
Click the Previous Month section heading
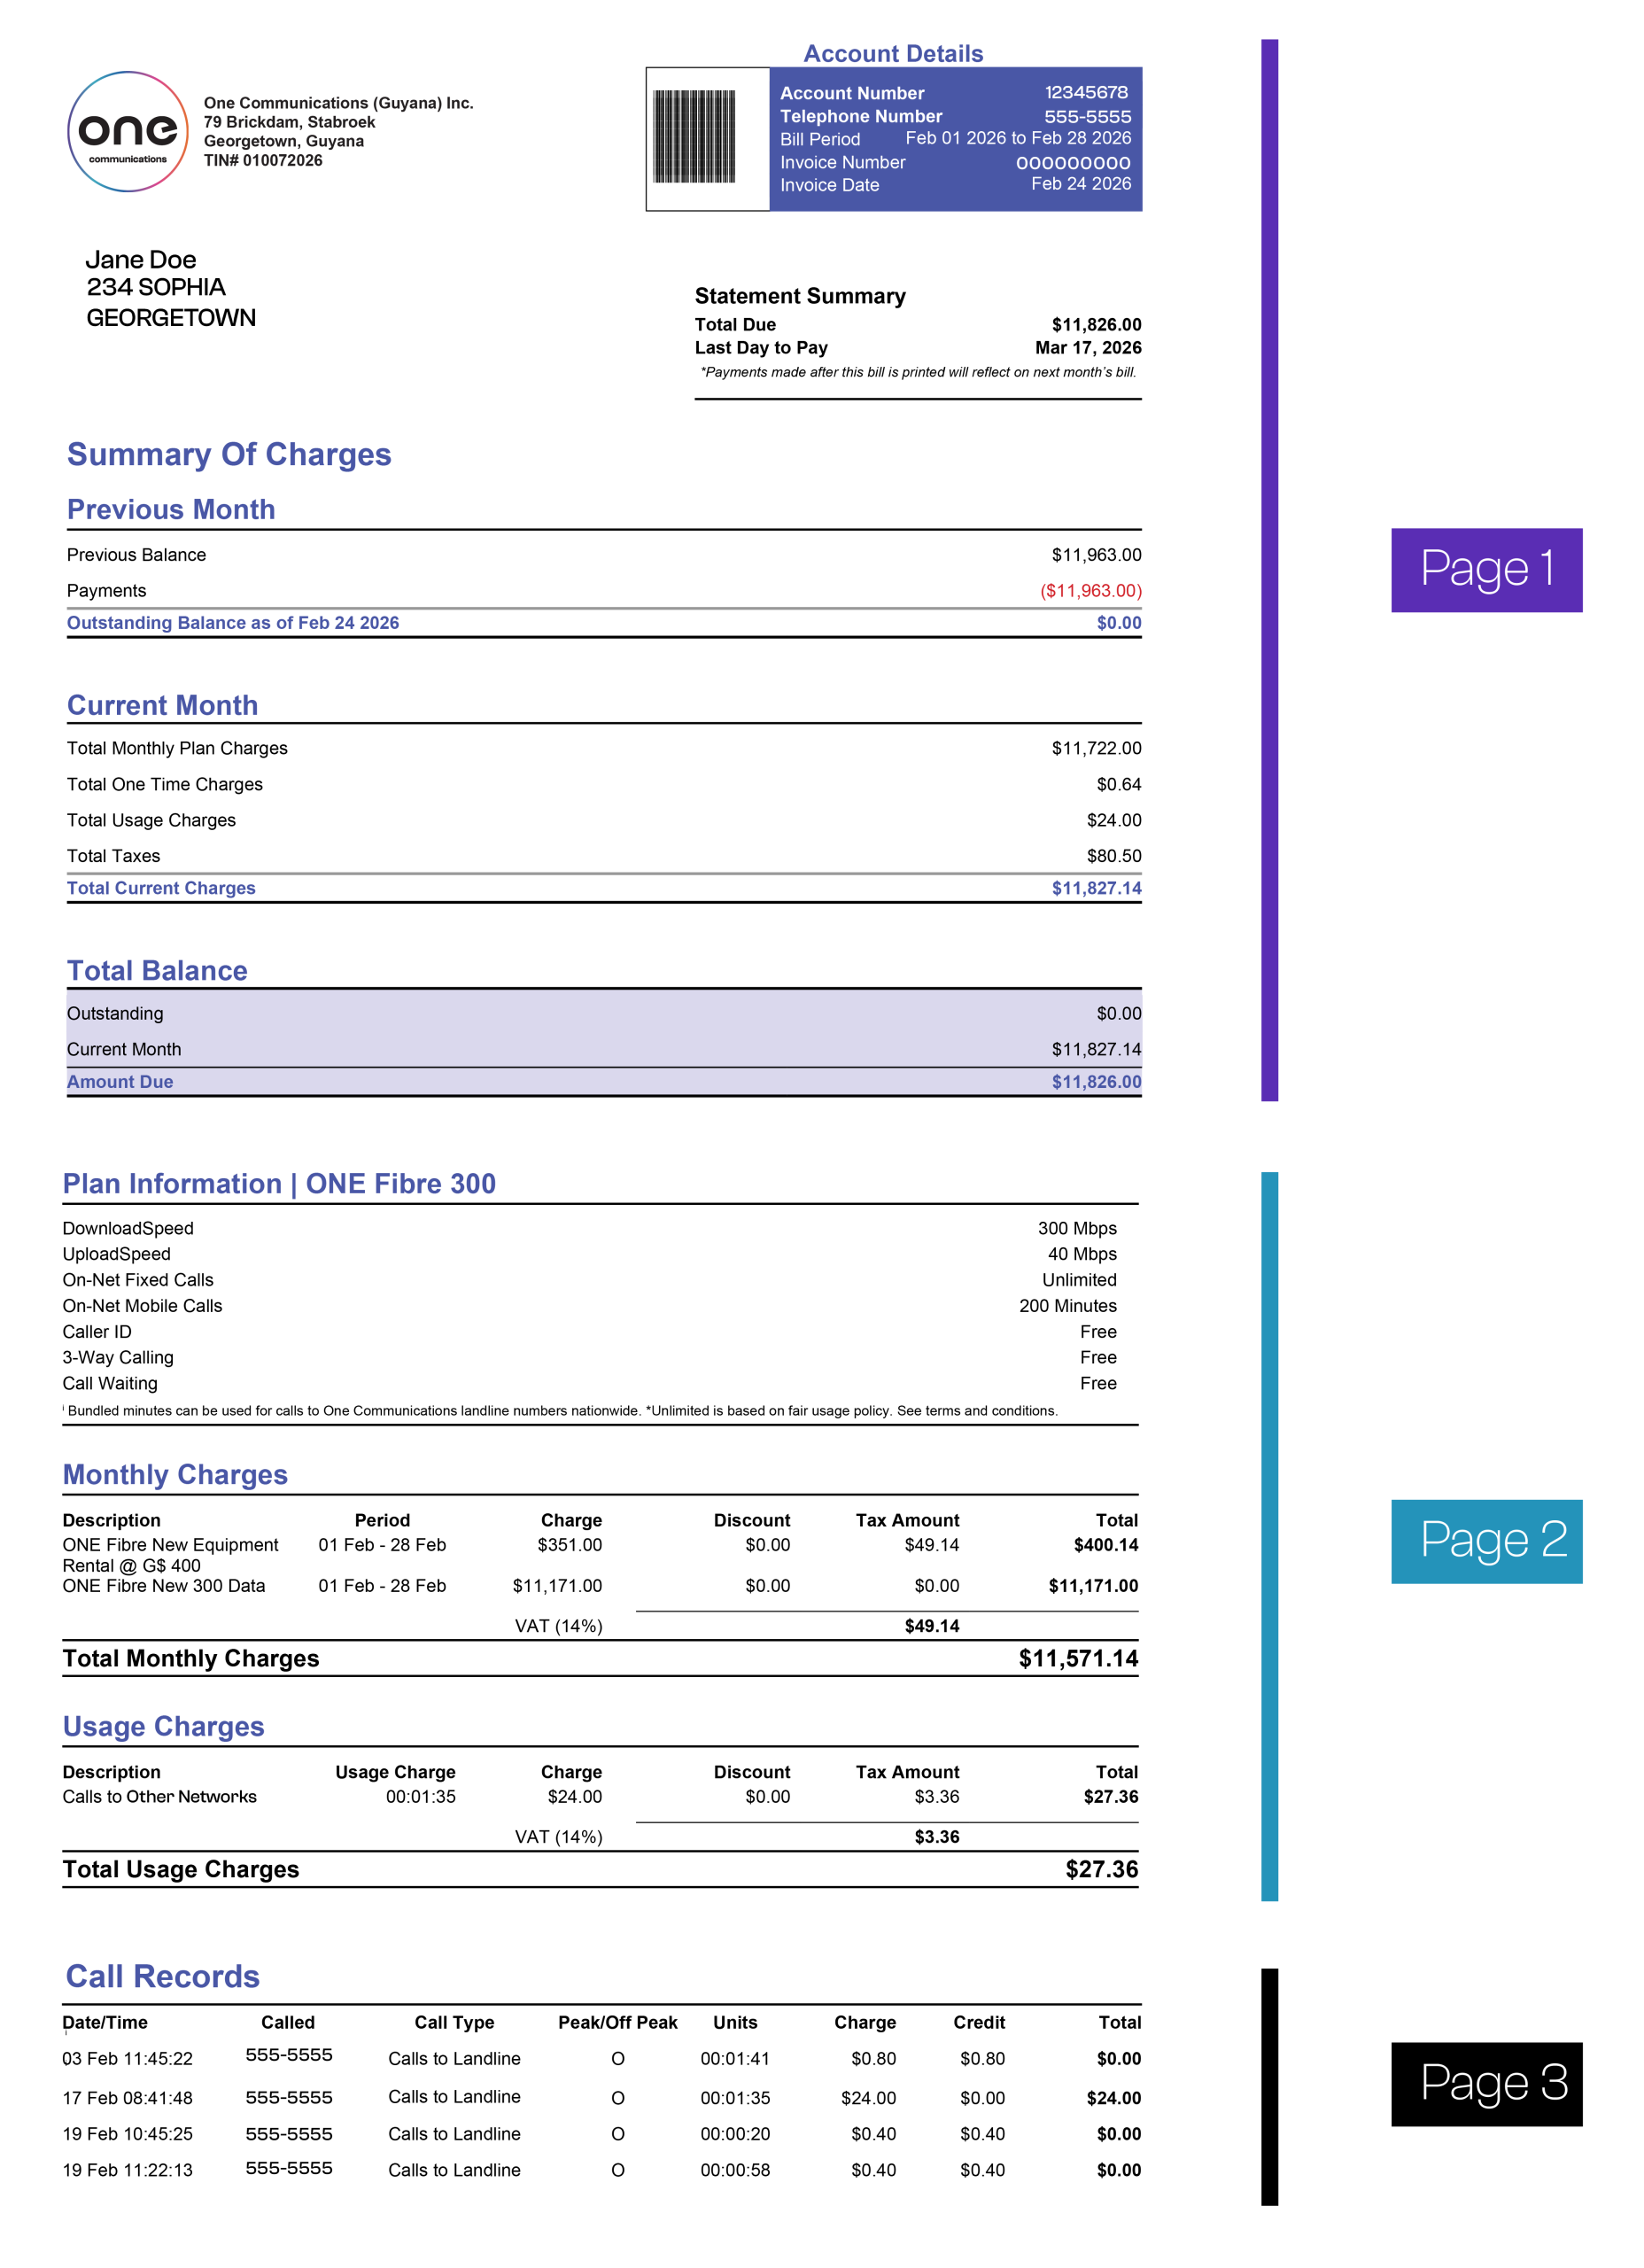pos(171,509)
